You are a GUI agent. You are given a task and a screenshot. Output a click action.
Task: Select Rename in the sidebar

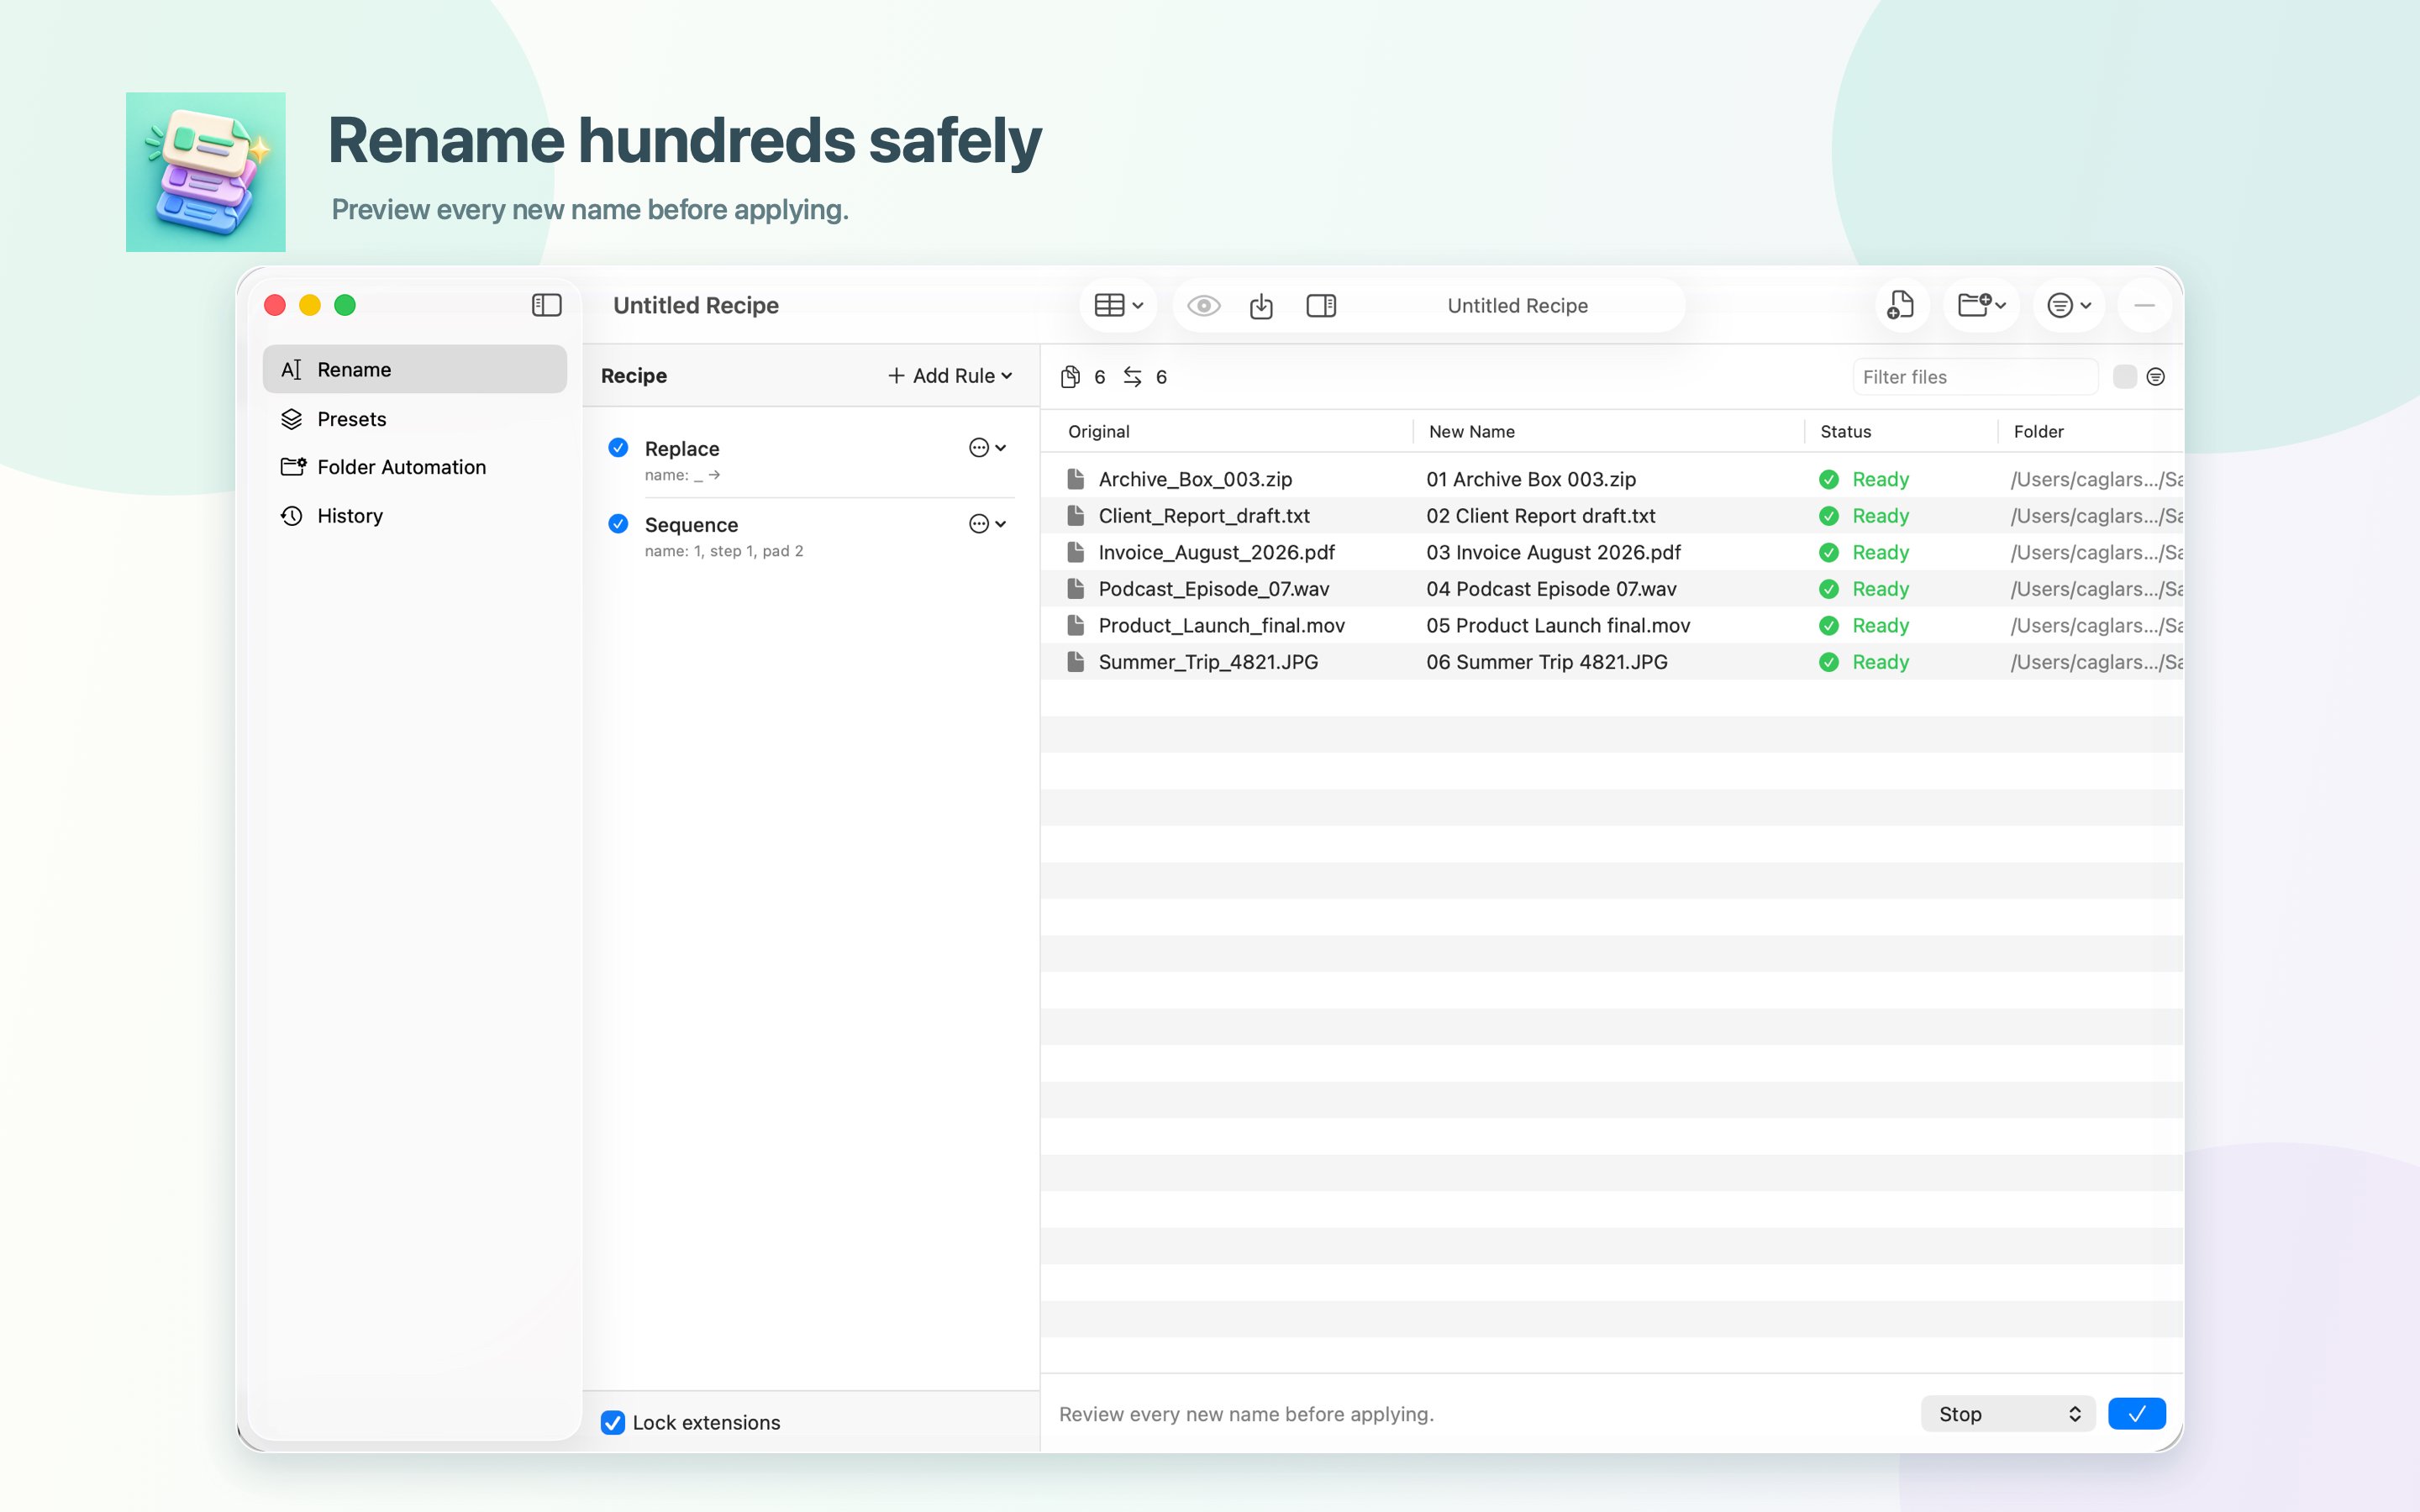(x=414, y=369)
